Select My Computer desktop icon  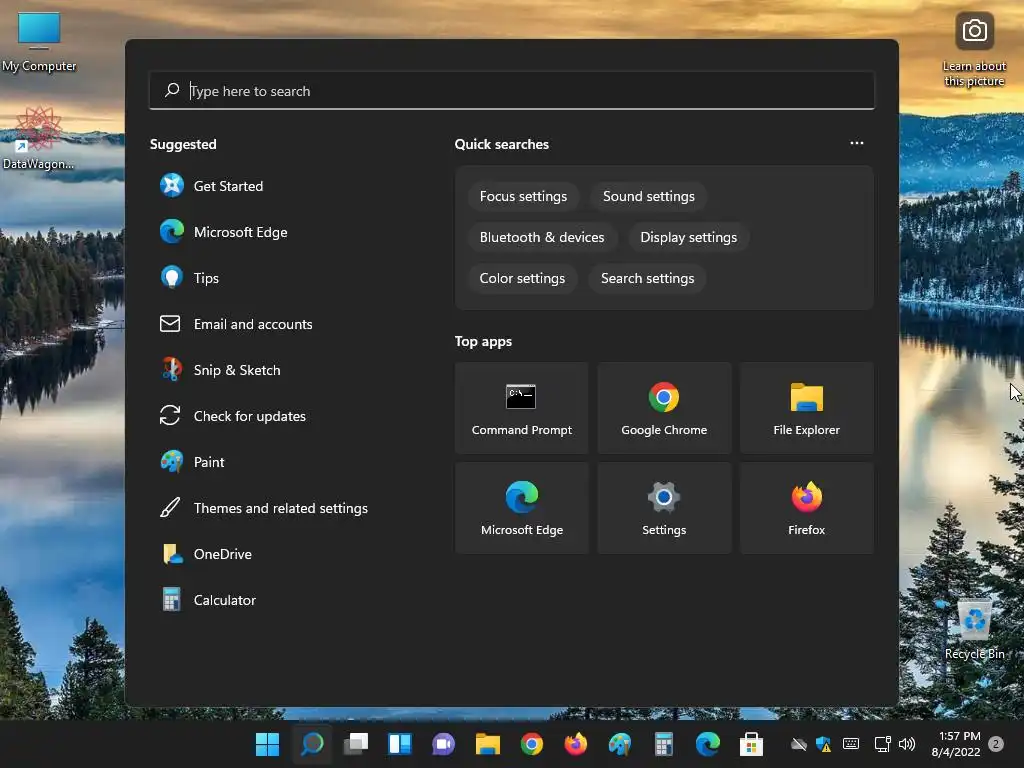39,42
